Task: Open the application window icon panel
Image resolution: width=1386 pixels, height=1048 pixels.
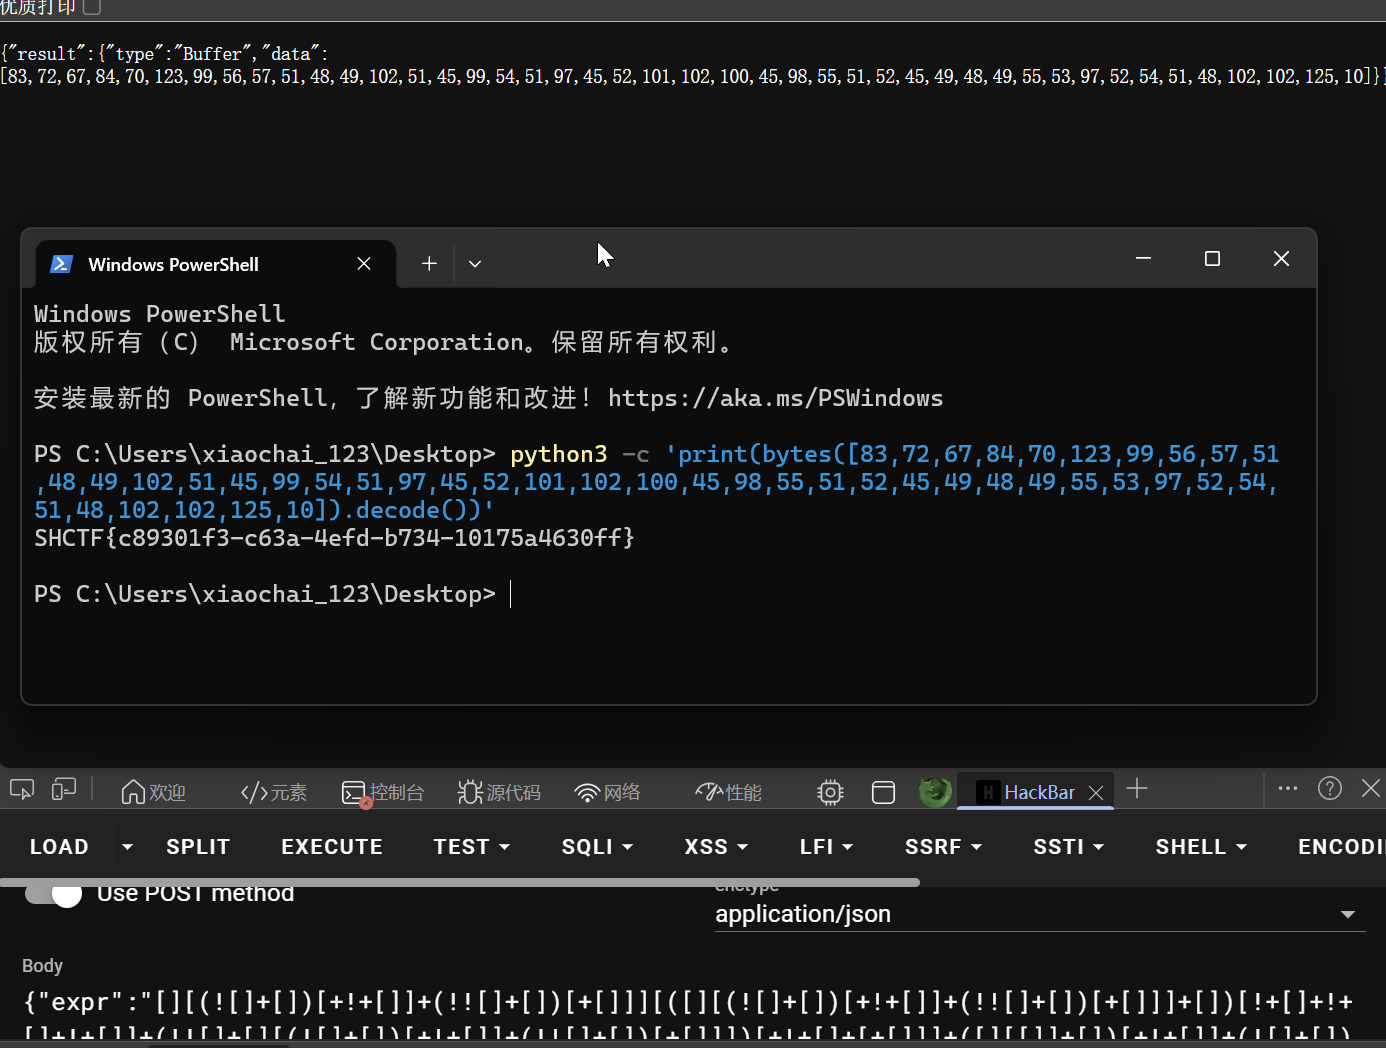Action: pyautogui.click(x=883, y=792)
